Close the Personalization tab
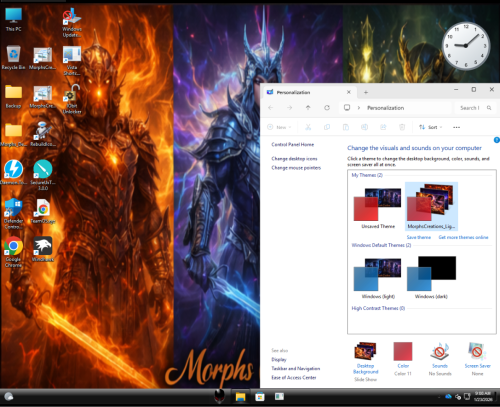Viewport: 500px width, 407px height. coord(349,92)
